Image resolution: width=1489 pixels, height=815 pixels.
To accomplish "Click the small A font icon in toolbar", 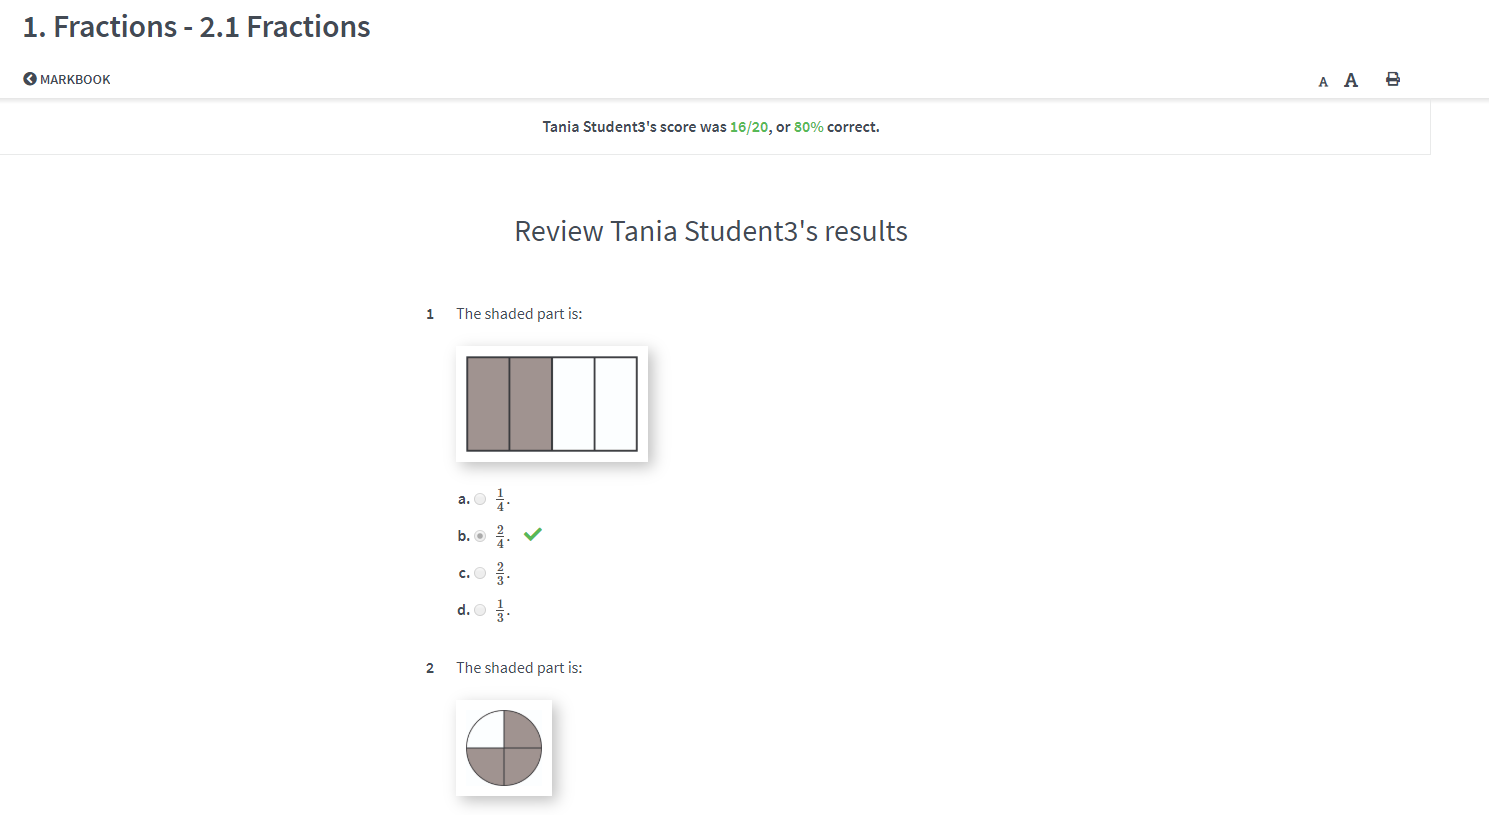I will (1323, 79).
